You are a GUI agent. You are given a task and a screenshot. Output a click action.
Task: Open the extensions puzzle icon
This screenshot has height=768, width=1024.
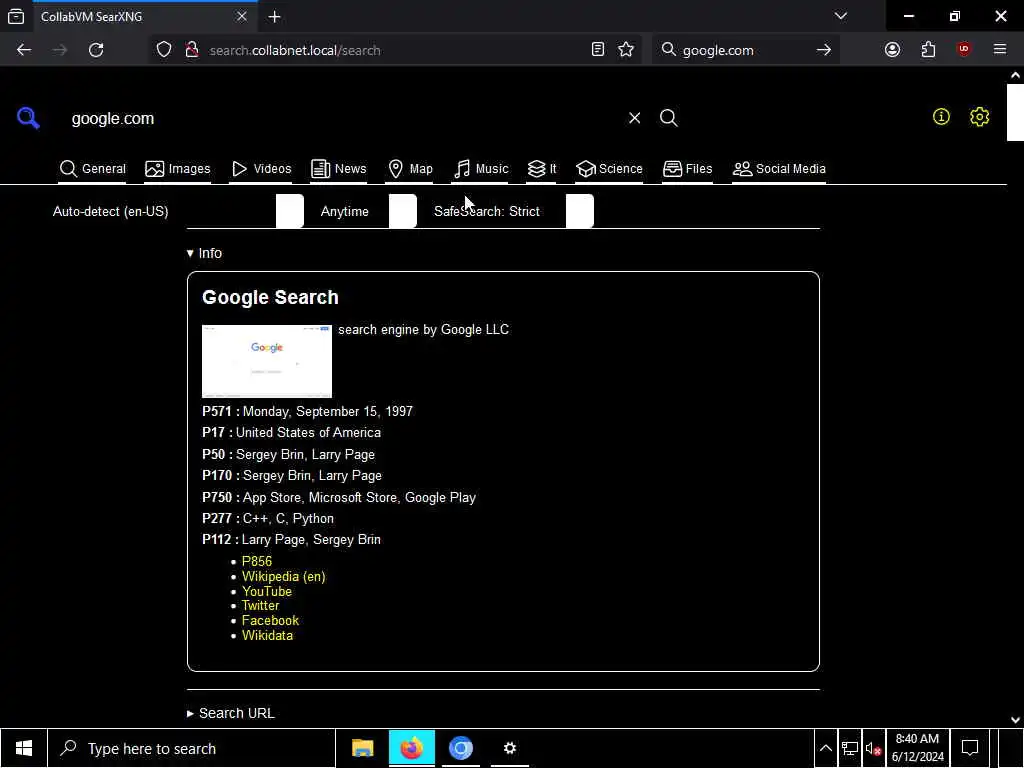[928, 50]
